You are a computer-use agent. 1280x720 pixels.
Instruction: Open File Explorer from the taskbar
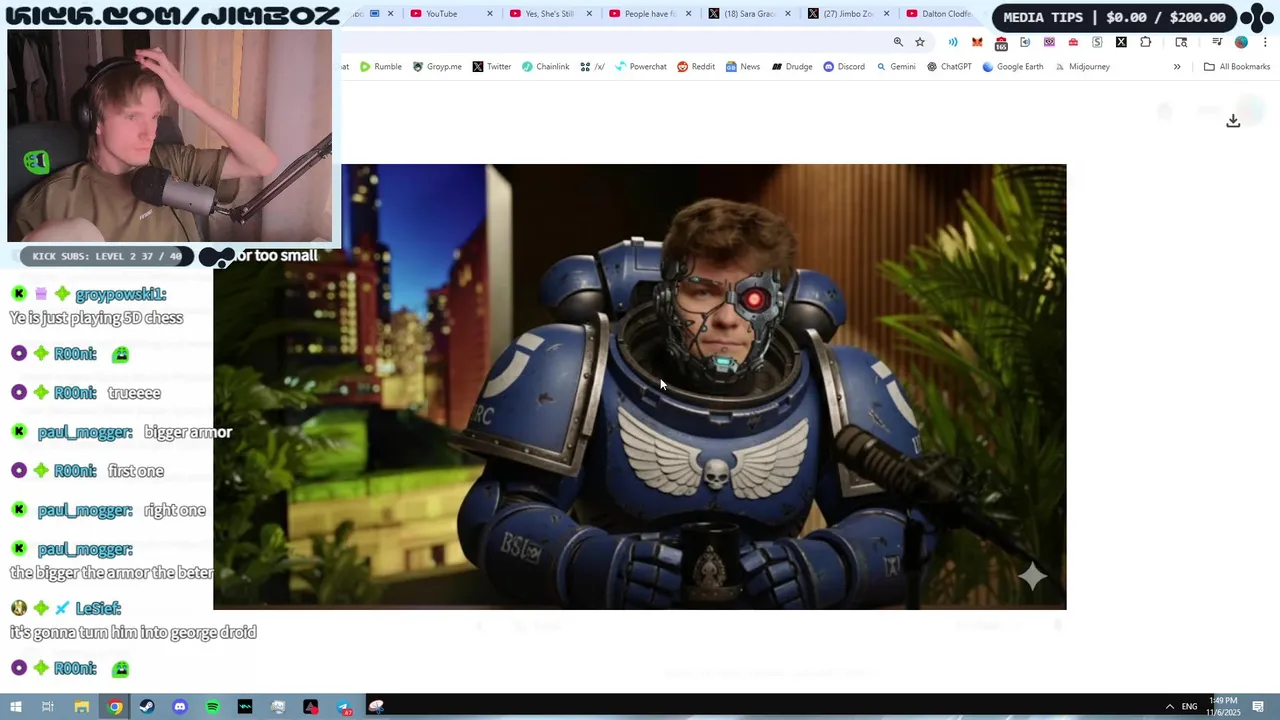point(82,707)
